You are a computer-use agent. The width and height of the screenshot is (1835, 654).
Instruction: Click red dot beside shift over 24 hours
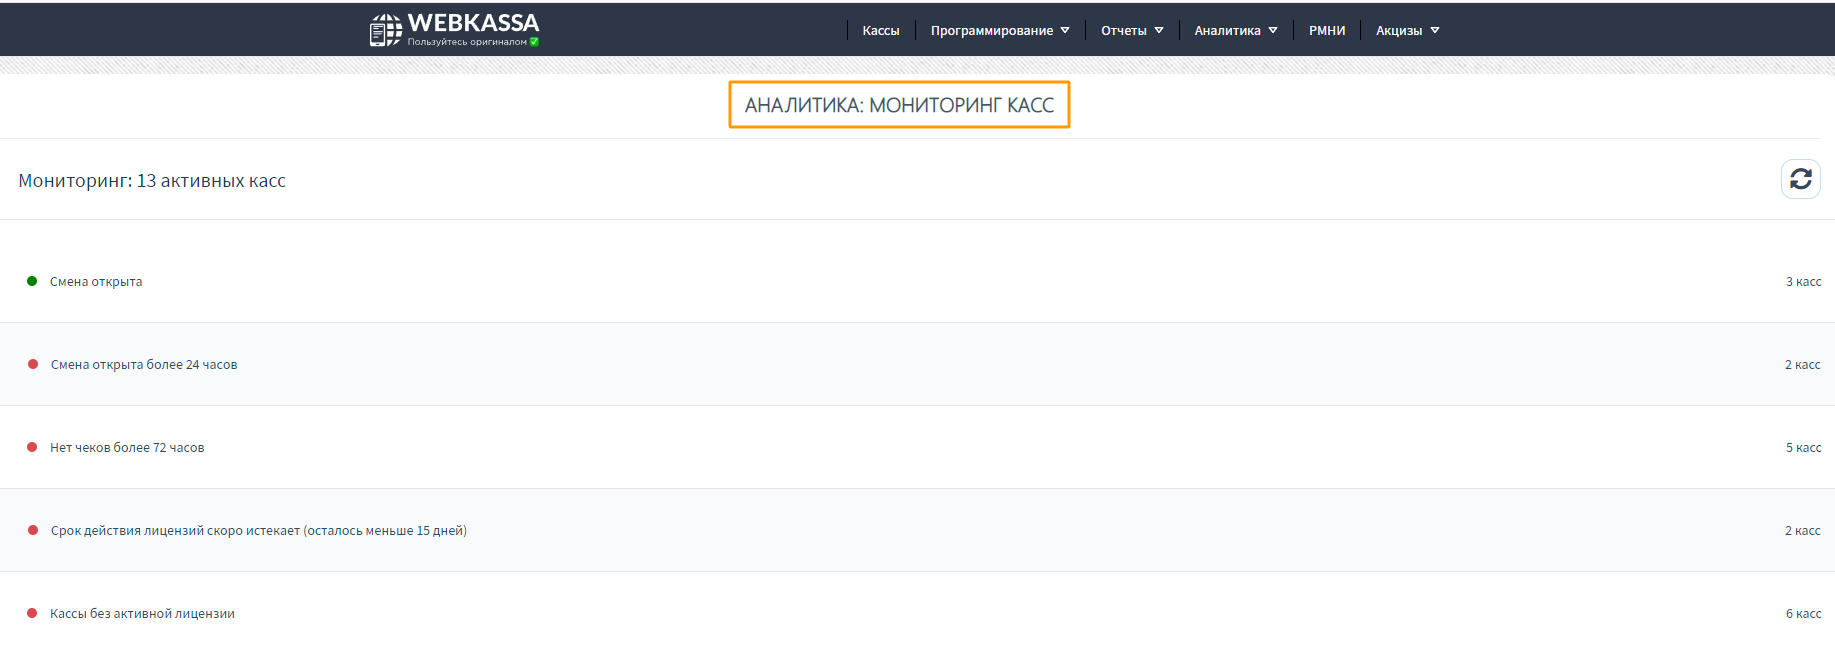coord(33,364)
